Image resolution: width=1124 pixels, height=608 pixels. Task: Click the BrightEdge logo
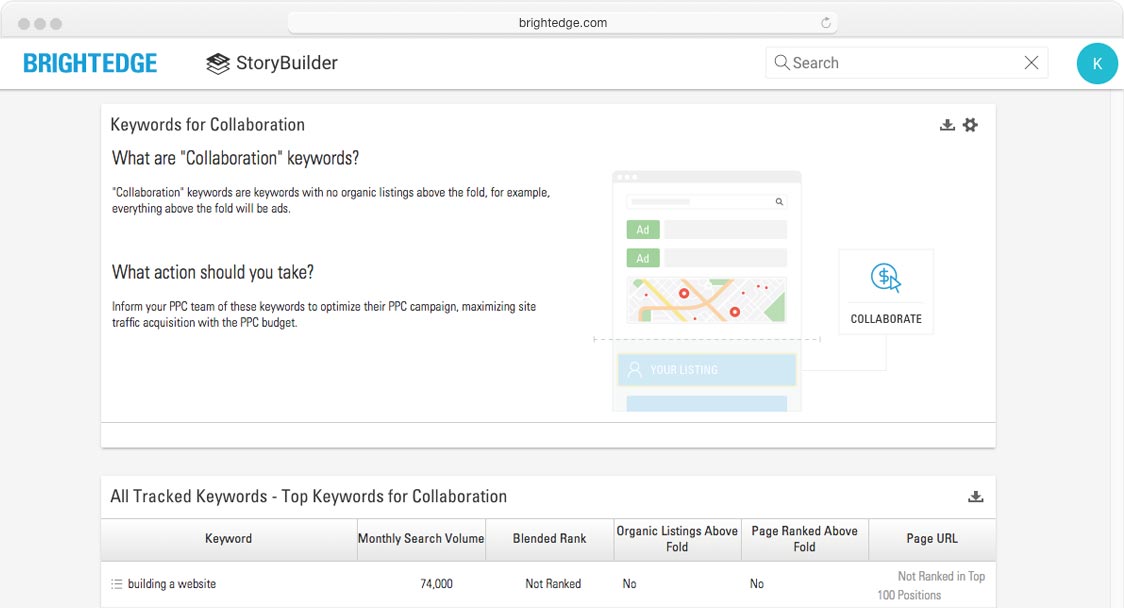tap(90, 63)
